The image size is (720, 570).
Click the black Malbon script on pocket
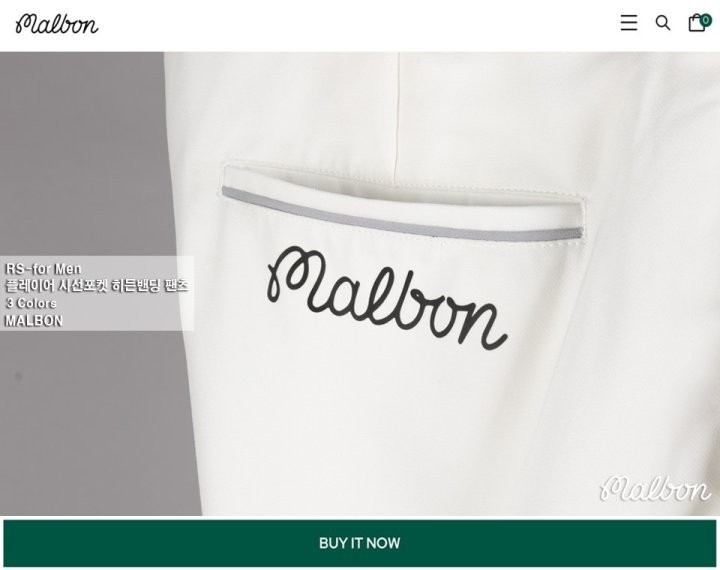click(x=387, y=298)
